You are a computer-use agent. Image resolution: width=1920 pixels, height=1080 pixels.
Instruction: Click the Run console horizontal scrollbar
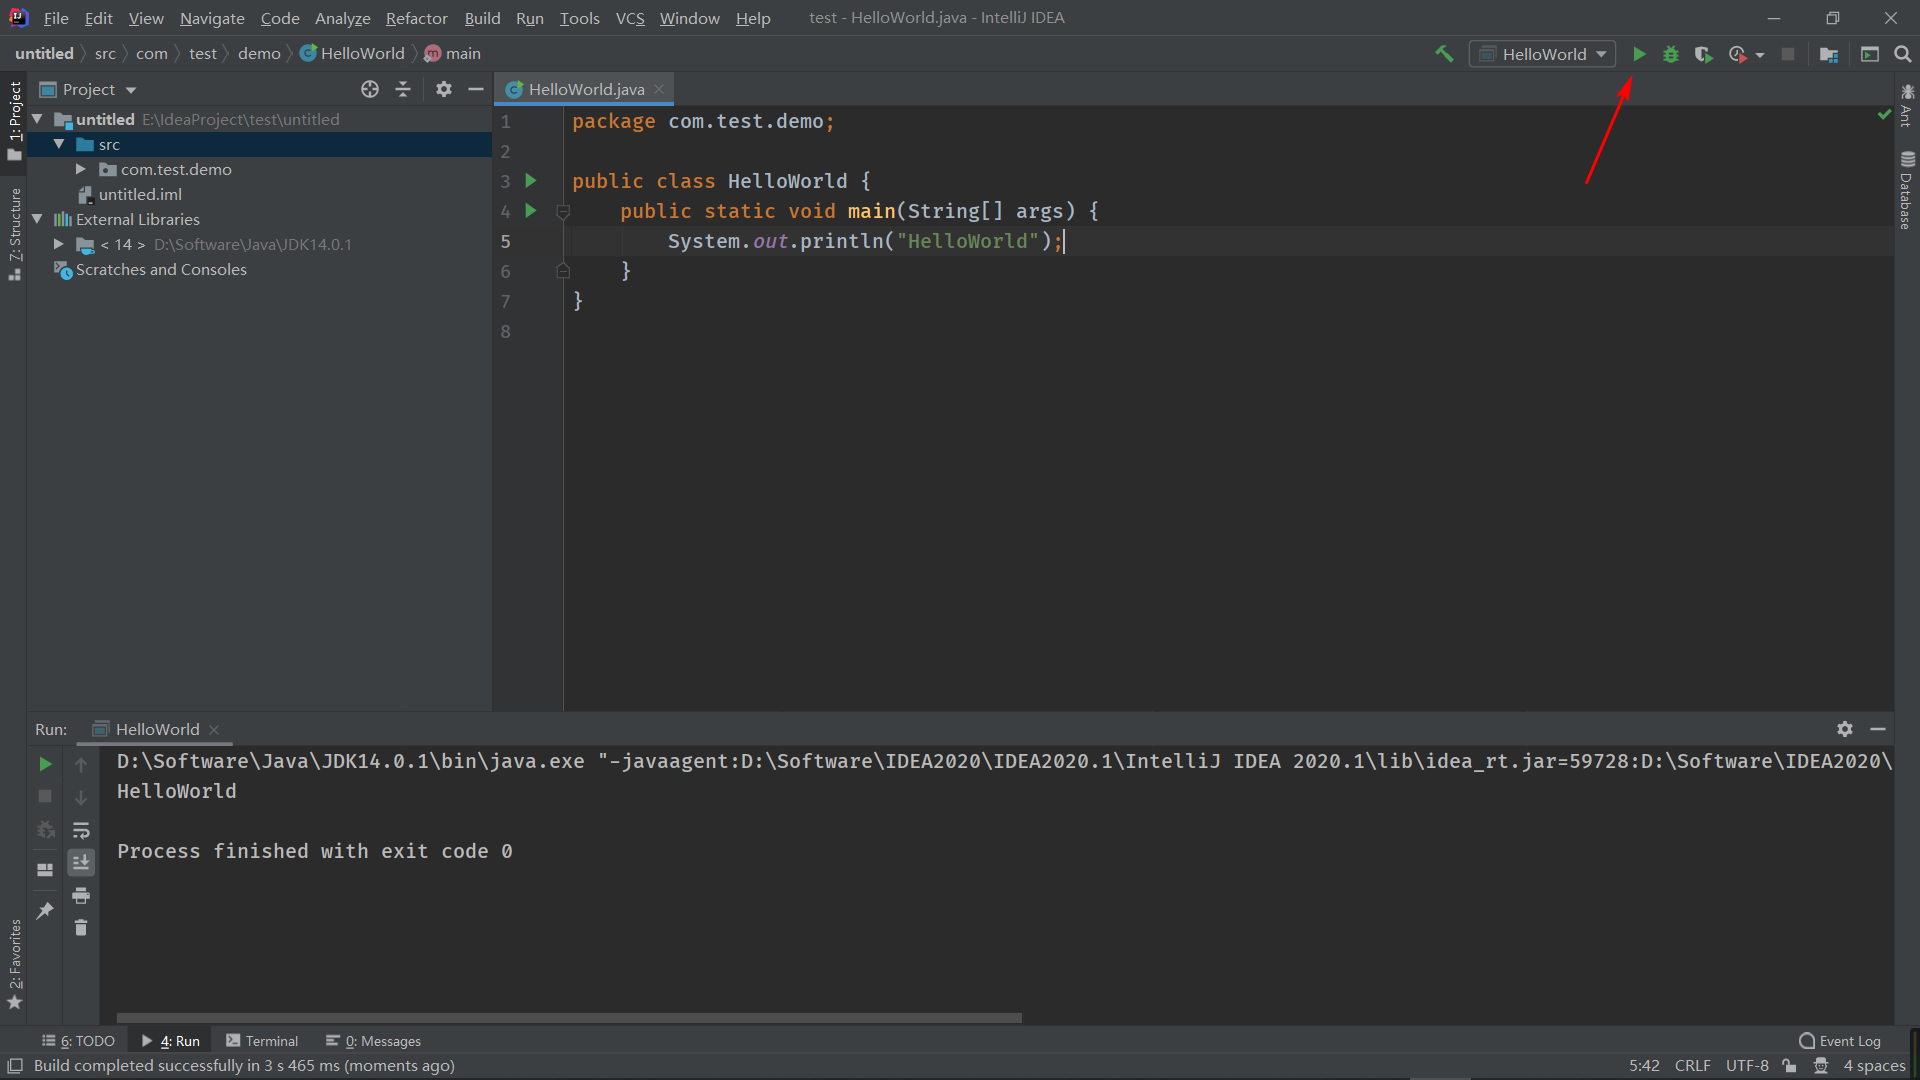569,1018
